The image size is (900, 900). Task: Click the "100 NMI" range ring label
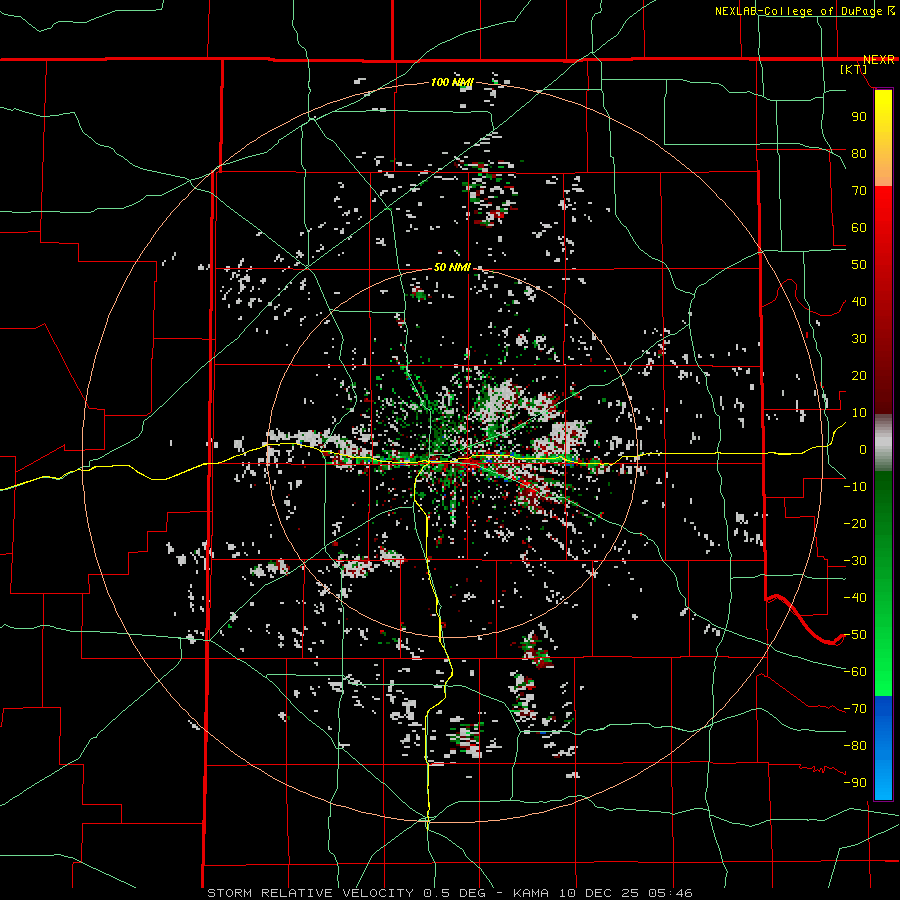click(452, 83)
